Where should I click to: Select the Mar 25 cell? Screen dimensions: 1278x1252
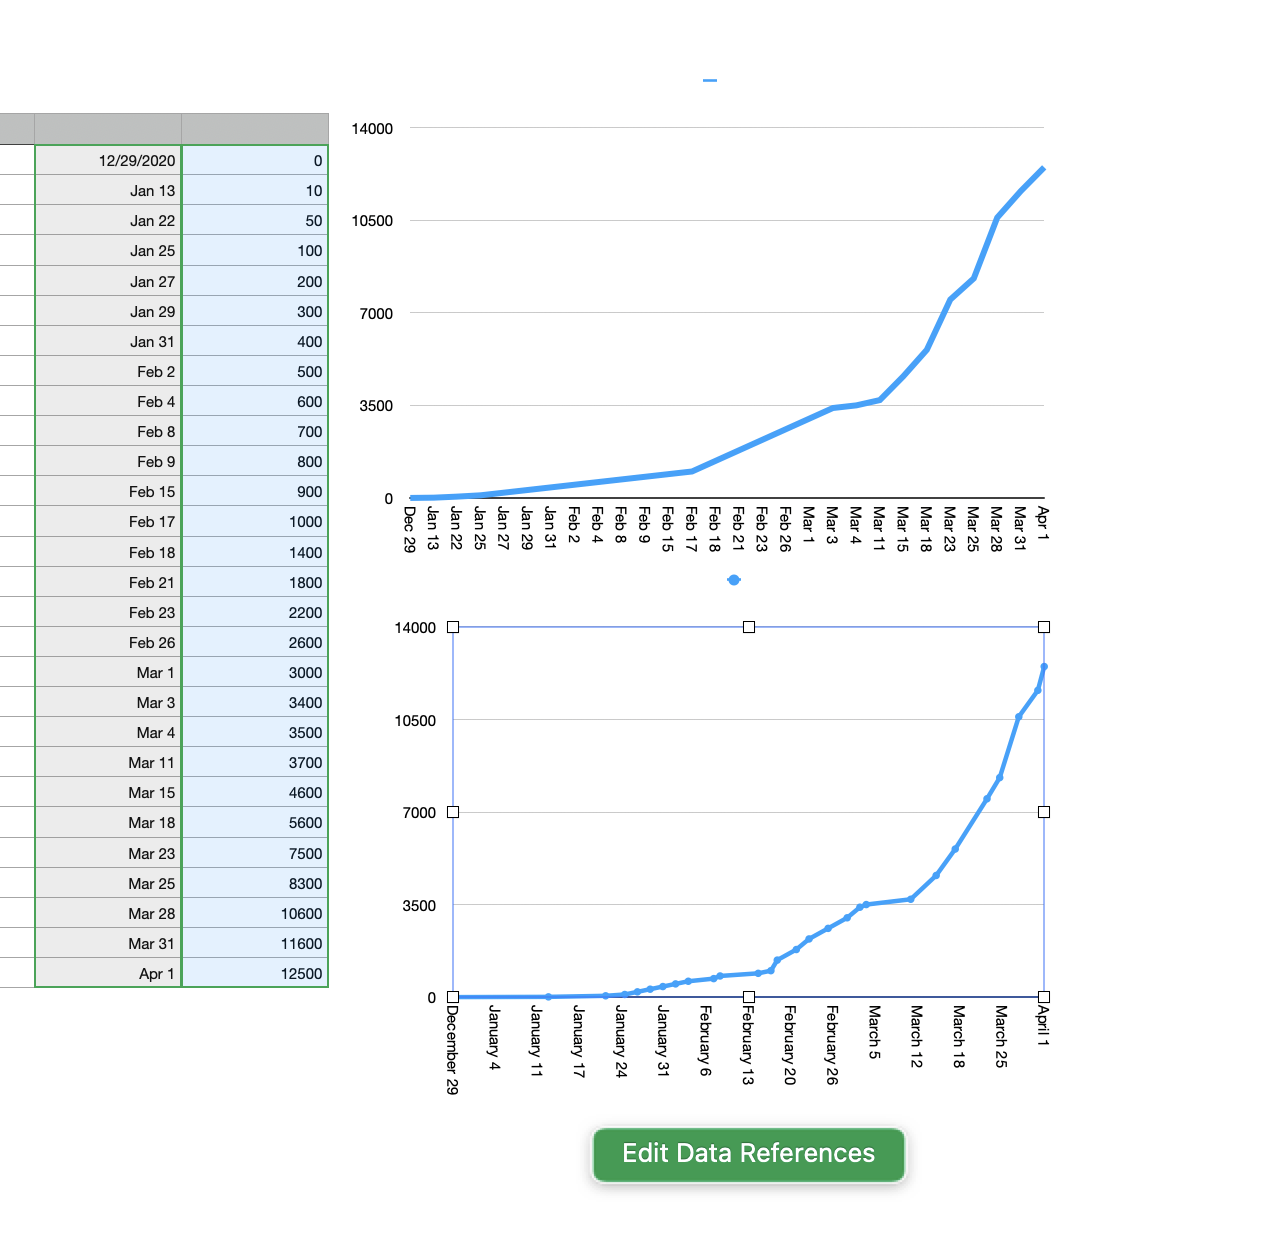108,883
